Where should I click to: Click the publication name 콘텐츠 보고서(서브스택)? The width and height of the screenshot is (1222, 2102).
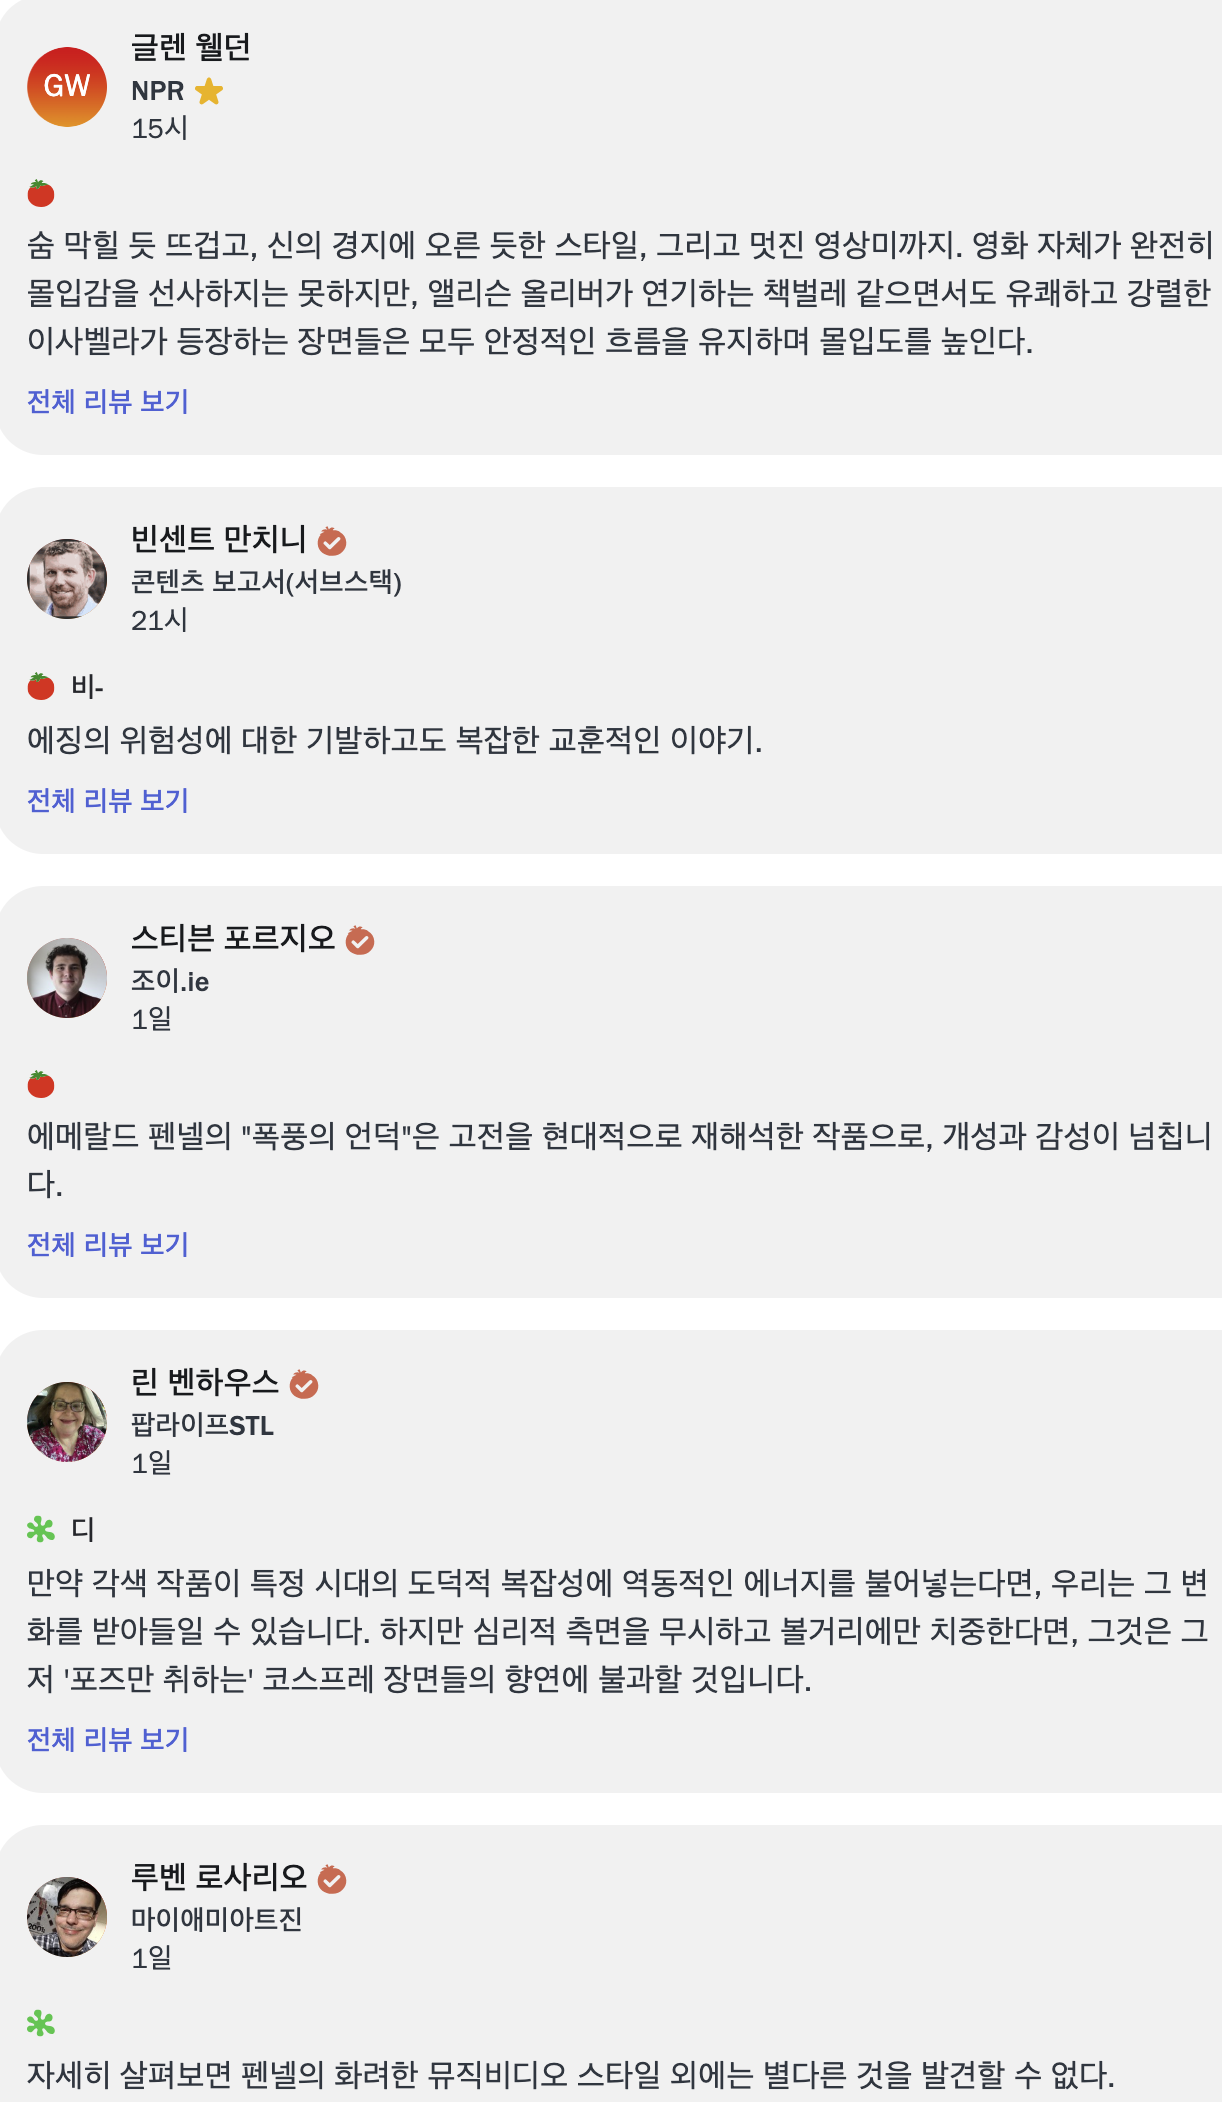pyautogui.click(x=267, y=582)
